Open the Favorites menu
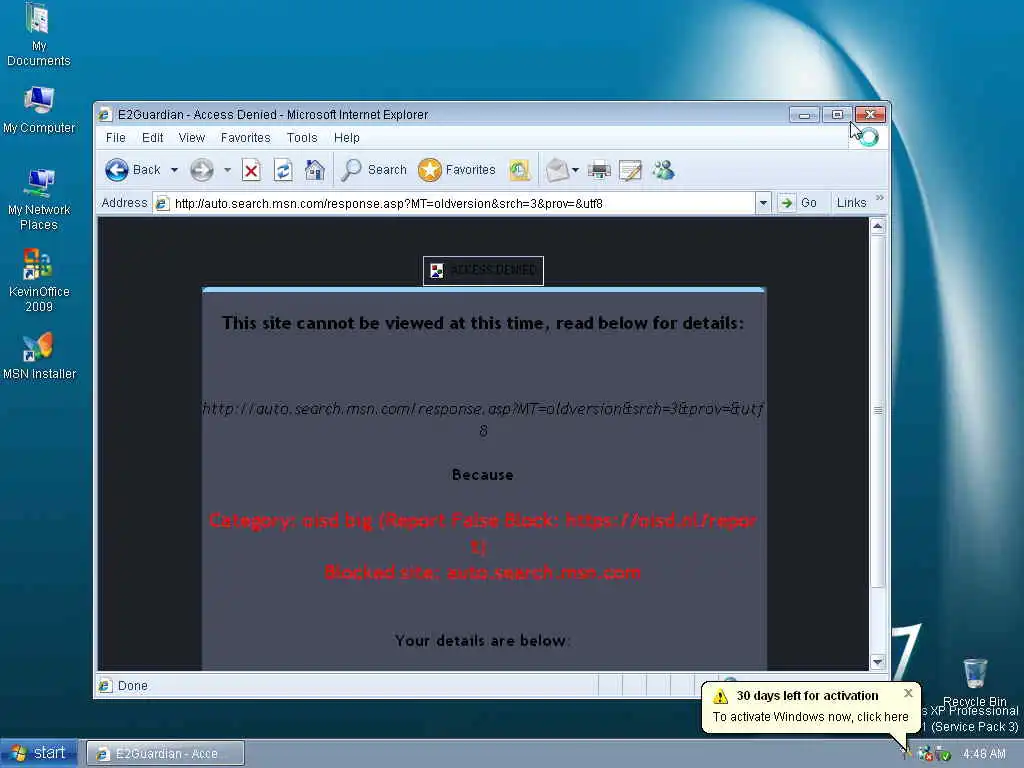 point(246,138)
